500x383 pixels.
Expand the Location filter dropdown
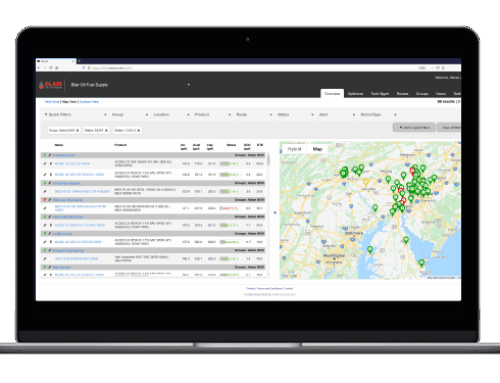point(171,115)
